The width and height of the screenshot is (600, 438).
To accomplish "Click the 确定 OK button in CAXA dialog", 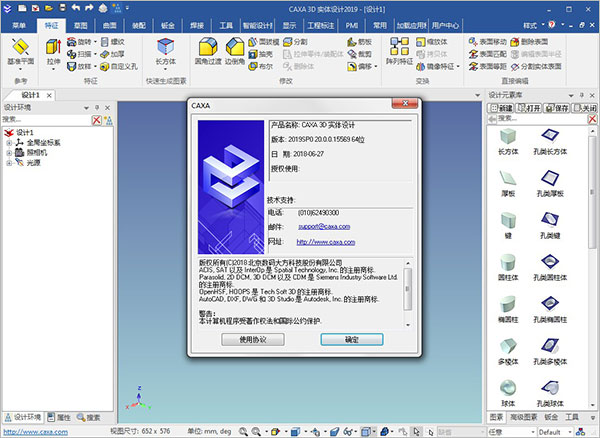I will point(352,339).
